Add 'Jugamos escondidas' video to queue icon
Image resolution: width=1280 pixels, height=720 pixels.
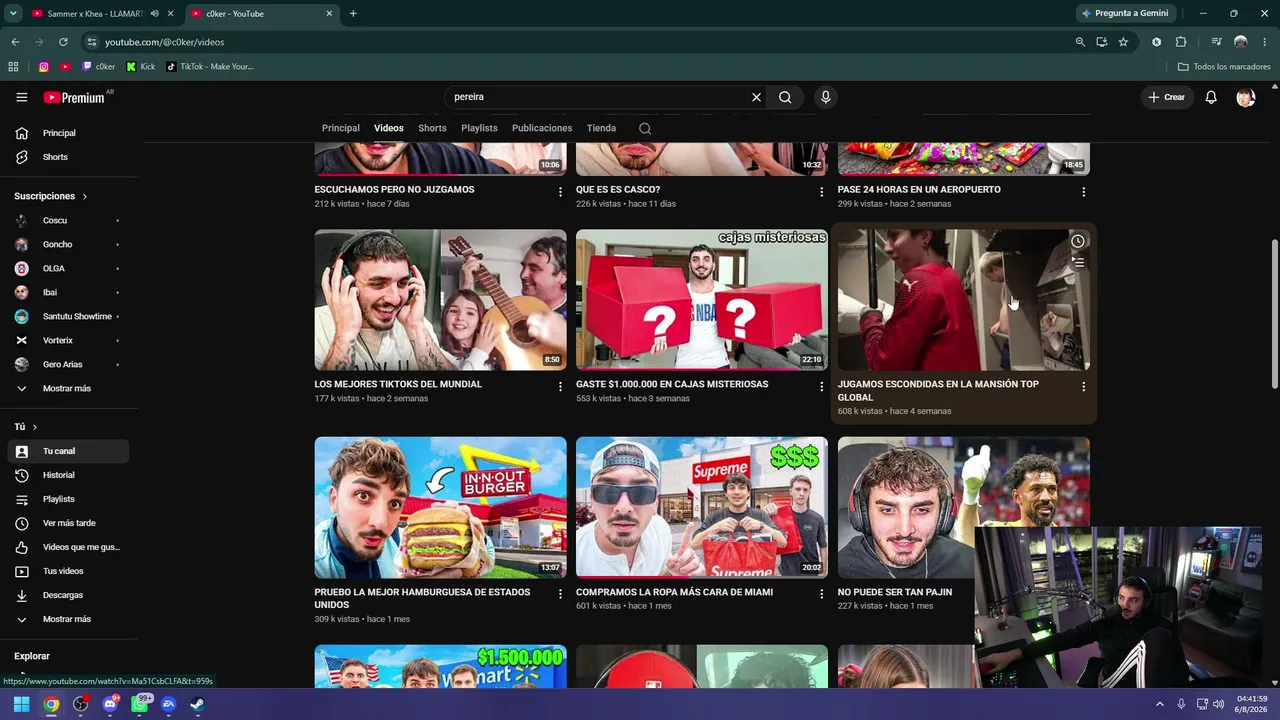click(x=1077, y=262)
